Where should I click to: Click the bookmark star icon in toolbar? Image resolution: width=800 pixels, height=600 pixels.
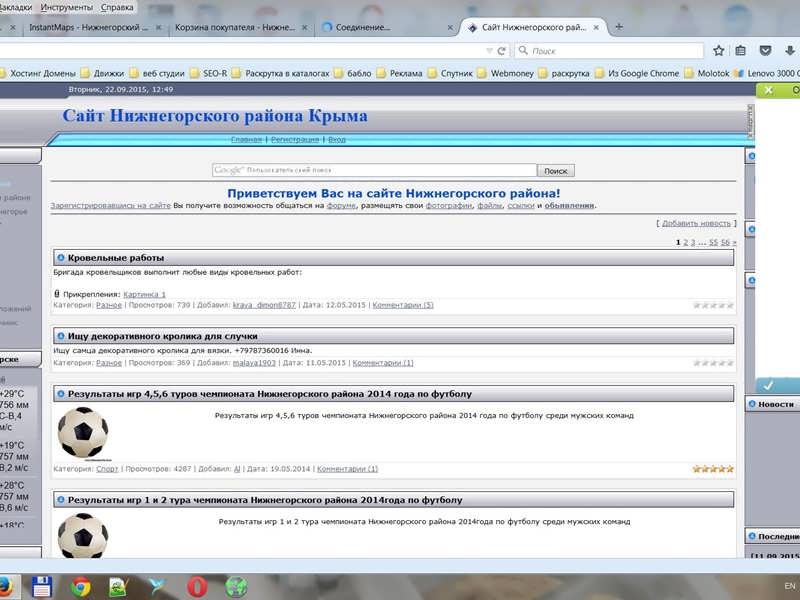pyautogui.click(x=718, y=50)
